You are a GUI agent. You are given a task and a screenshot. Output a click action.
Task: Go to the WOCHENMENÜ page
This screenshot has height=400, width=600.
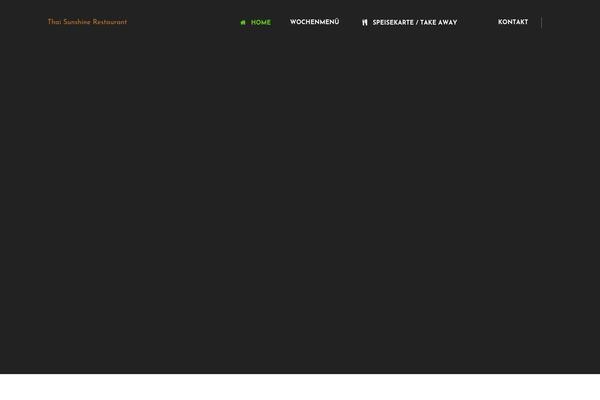click(315, 22)
